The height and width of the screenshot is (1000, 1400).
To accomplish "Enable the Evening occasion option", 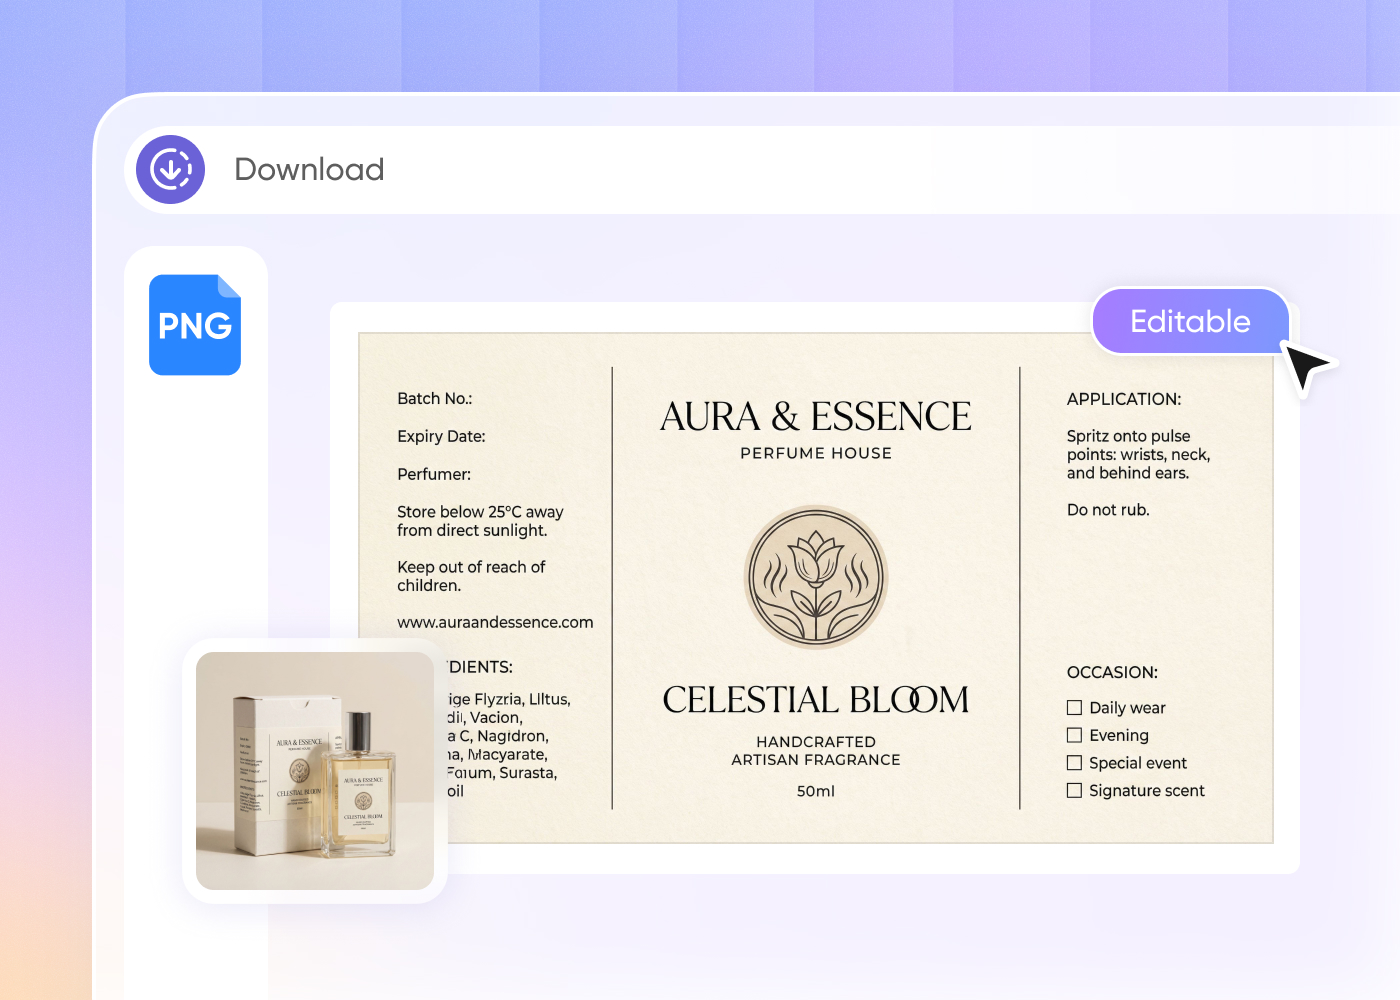I will (1074, 735).
